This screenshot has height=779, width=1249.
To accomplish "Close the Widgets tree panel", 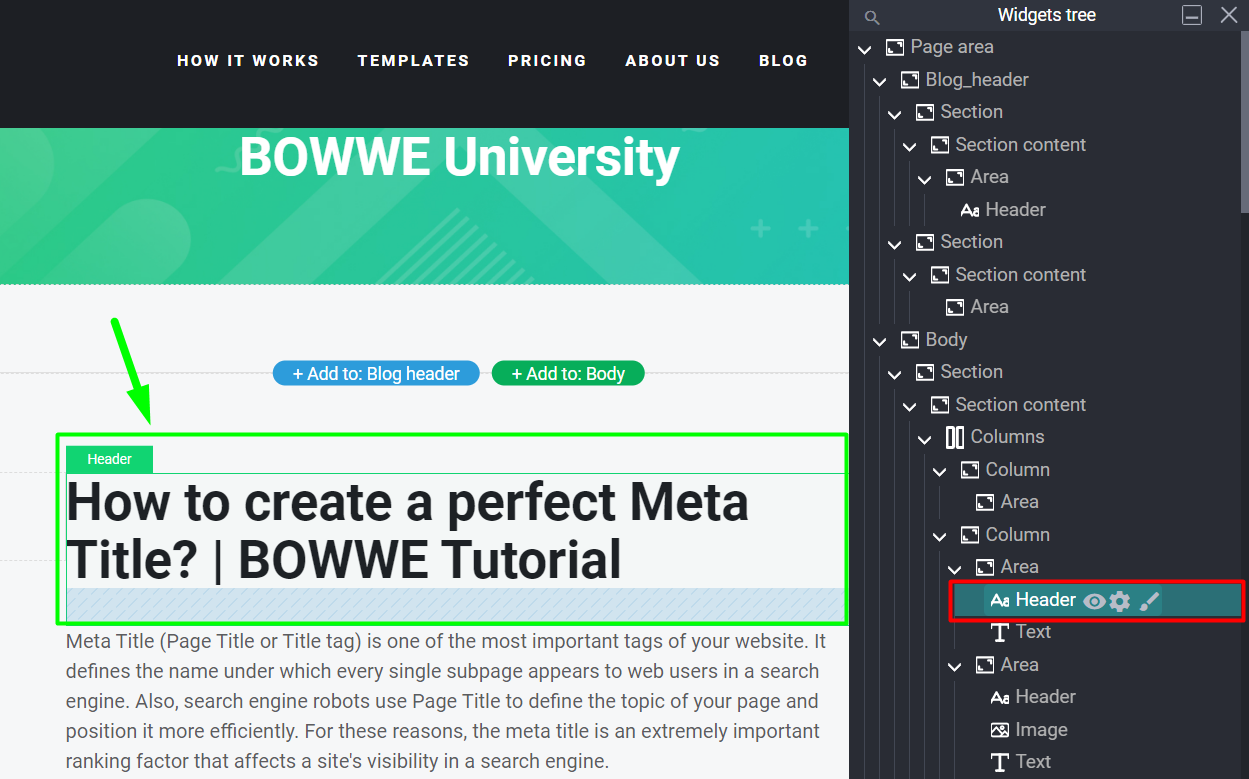I will coord(1228,15).
